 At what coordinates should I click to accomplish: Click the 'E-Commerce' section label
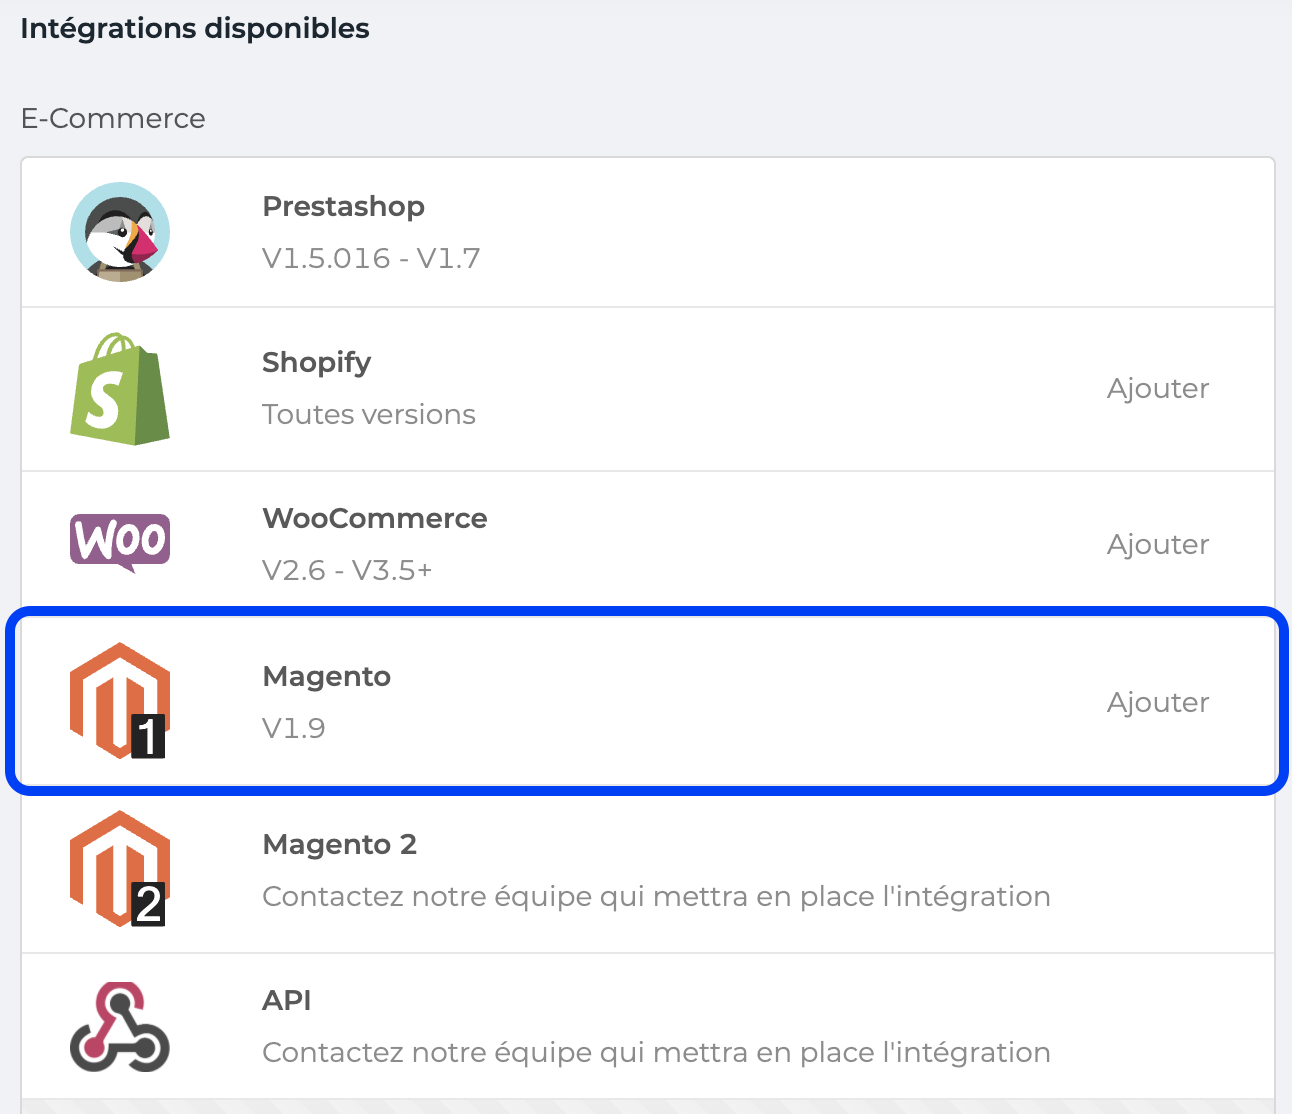(113, 118)
